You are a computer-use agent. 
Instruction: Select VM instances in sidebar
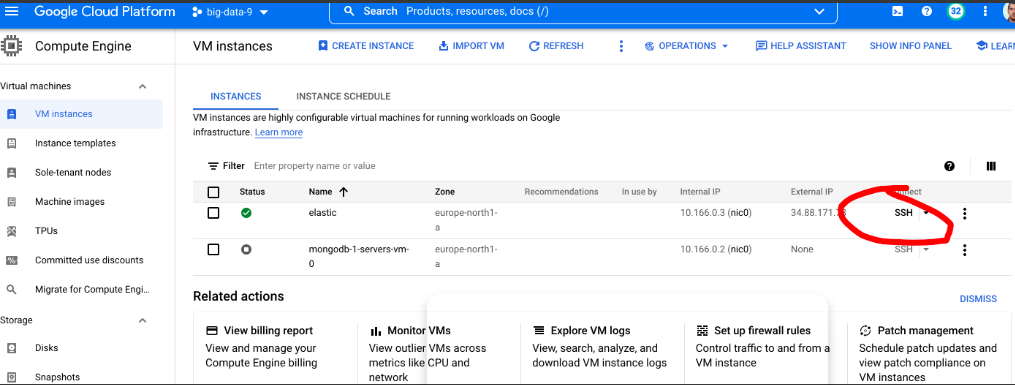coord(81,114)
